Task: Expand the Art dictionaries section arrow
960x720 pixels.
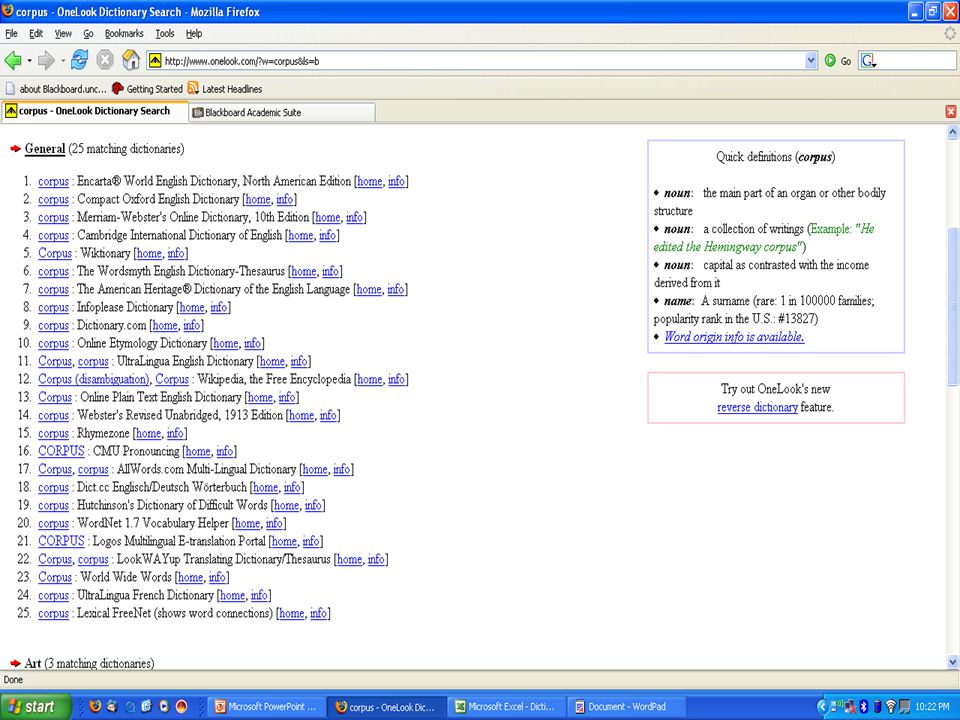Action: [x=15, y=663]
